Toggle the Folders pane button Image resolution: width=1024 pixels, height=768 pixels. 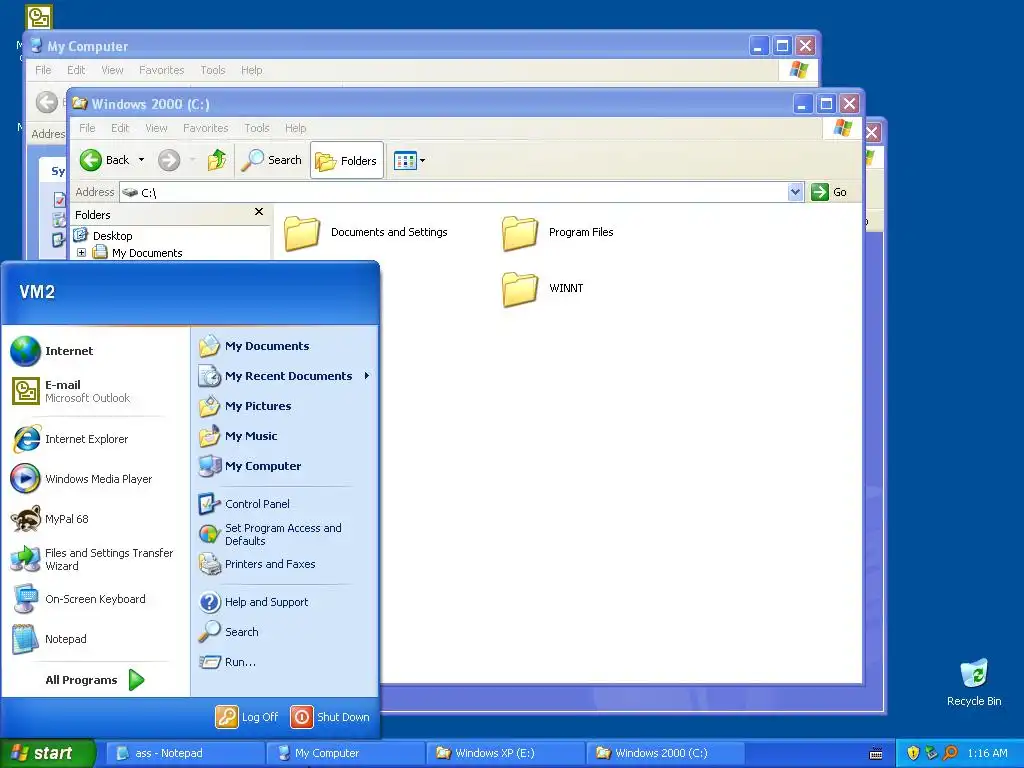point(347,161)
